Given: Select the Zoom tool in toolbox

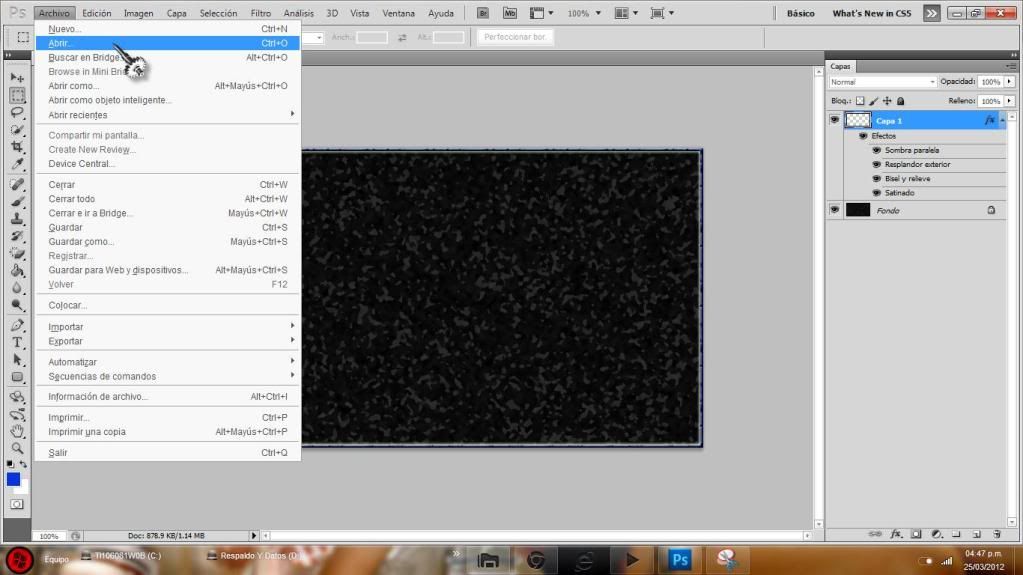Looking at the screenshot, I should (17, 448).
